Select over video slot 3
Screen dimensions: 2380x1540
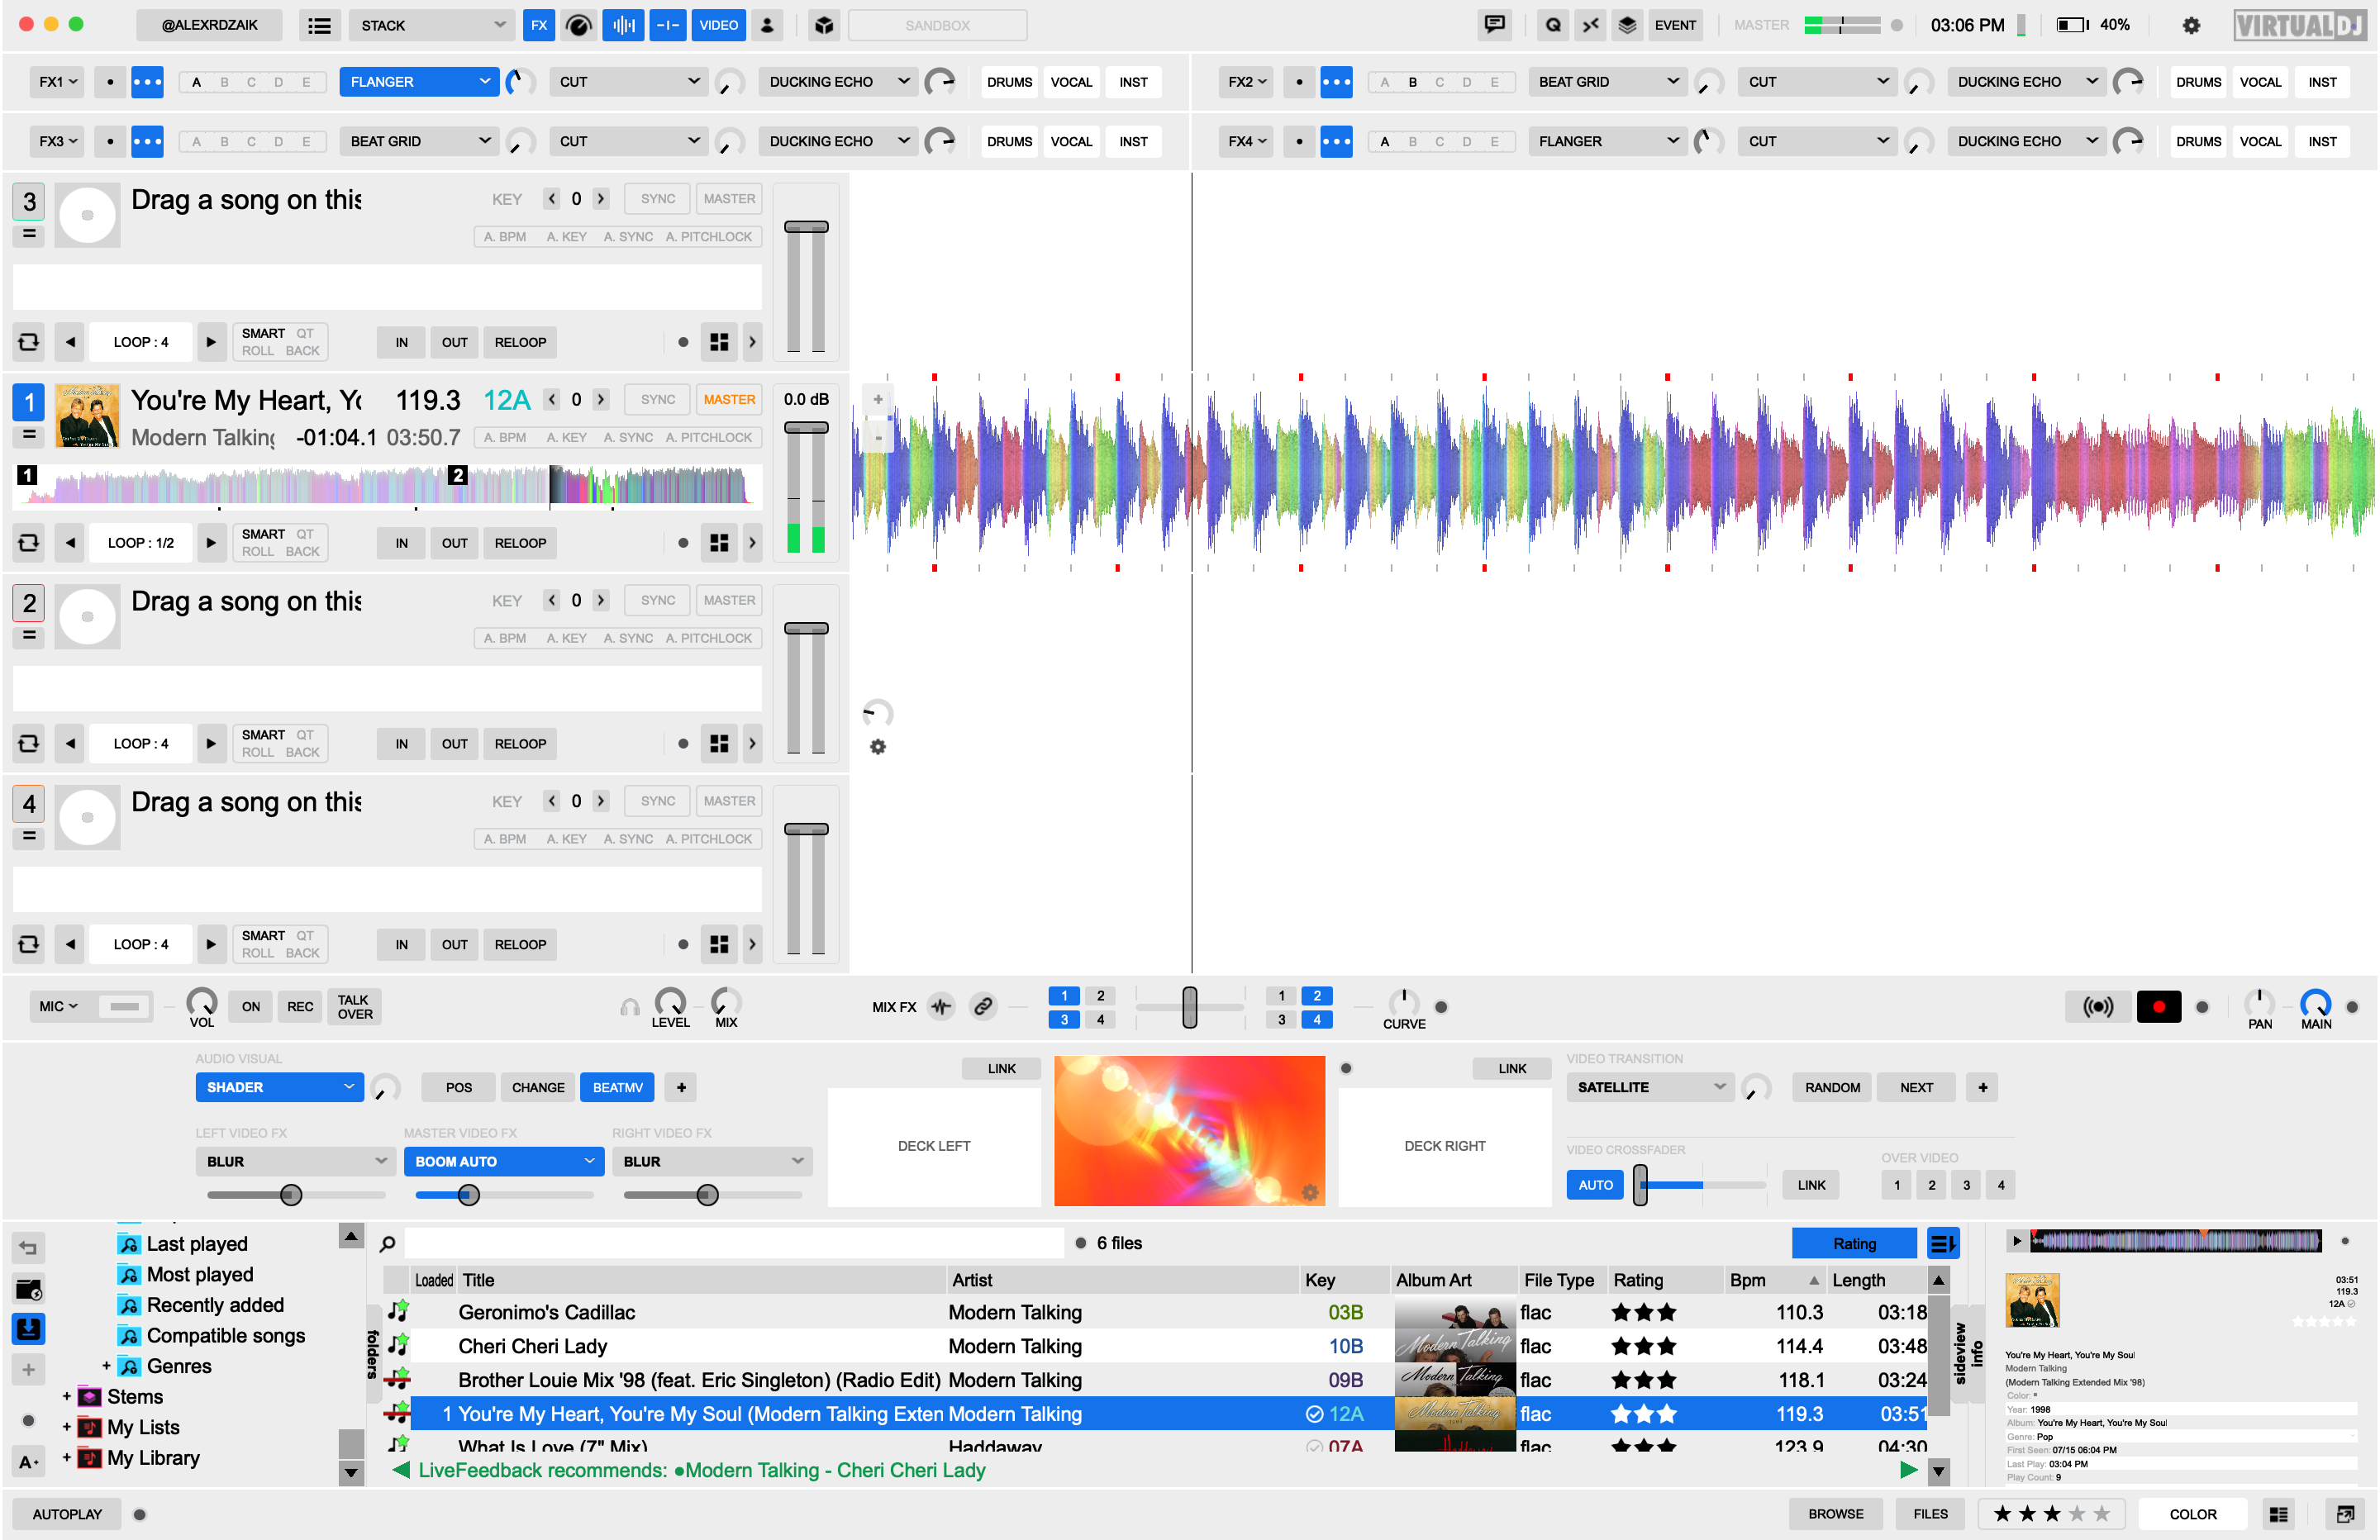click(1966, 1185)
